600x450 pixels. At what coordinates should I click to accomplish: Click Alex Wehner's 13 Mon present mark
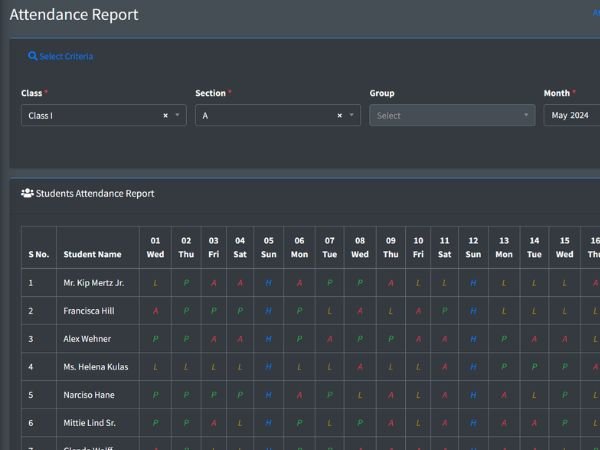[x=504, y=339]
